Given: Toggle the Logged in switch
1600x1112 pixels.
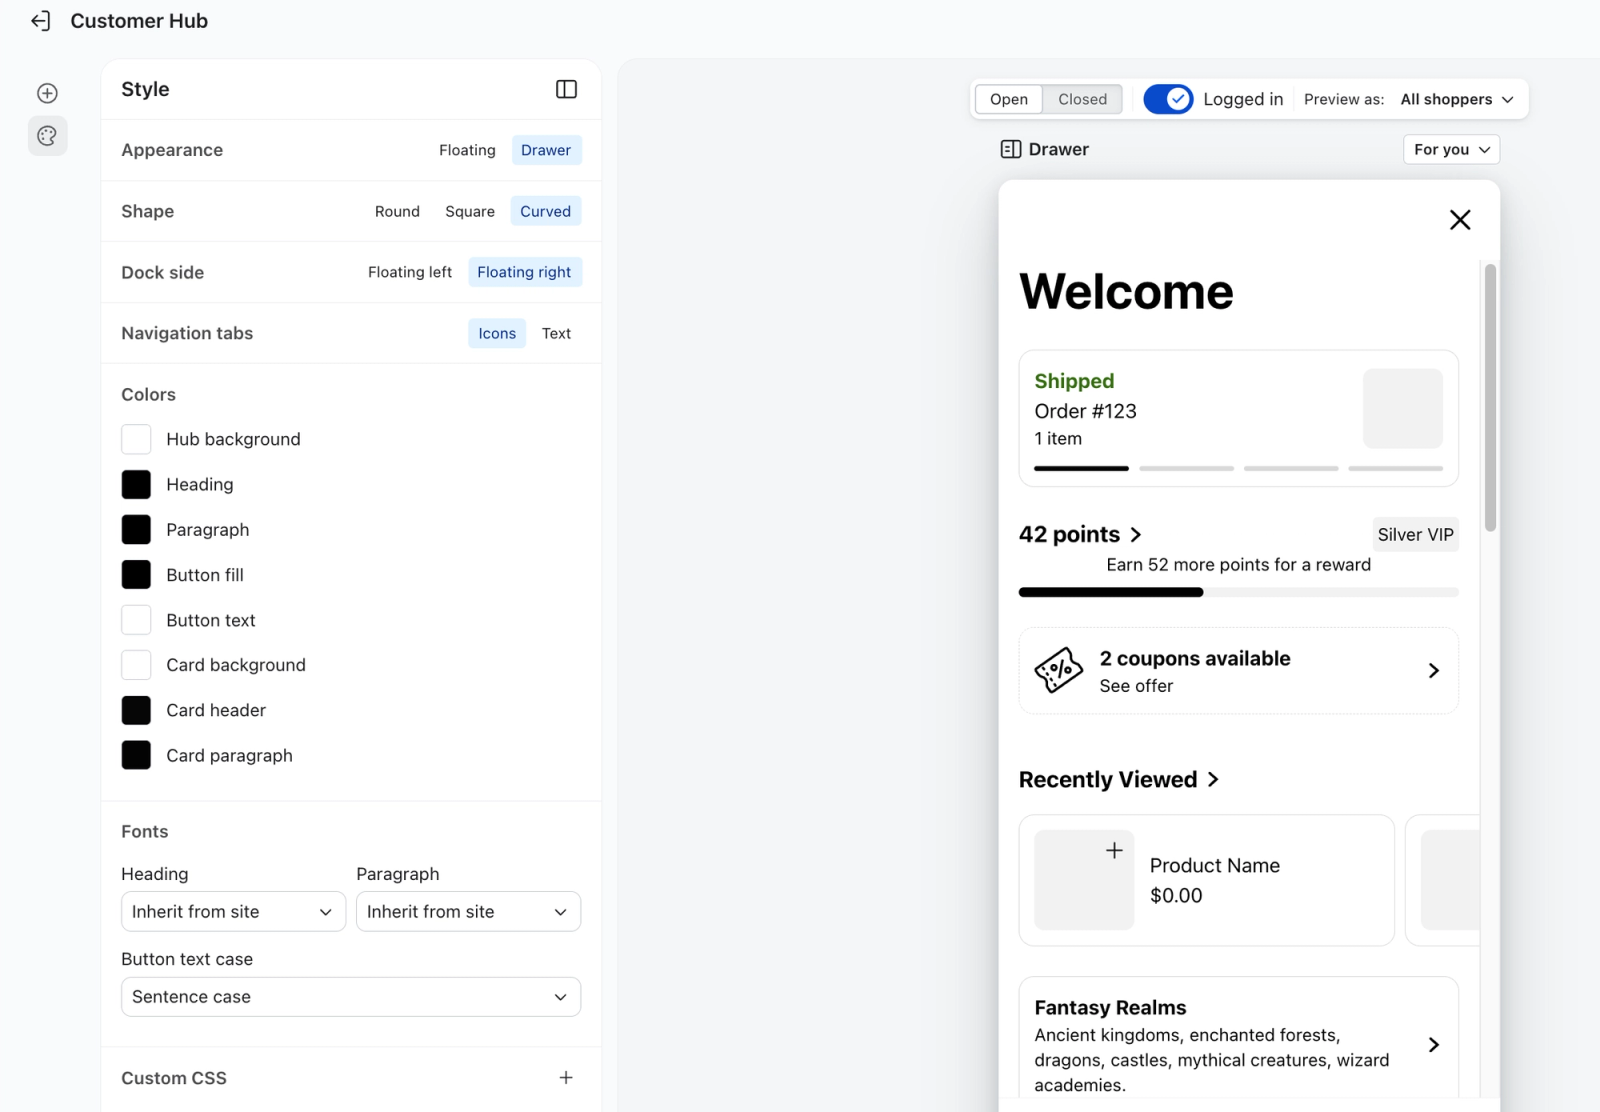Looking at the screenshot, I should click(x=1168, y=99).
